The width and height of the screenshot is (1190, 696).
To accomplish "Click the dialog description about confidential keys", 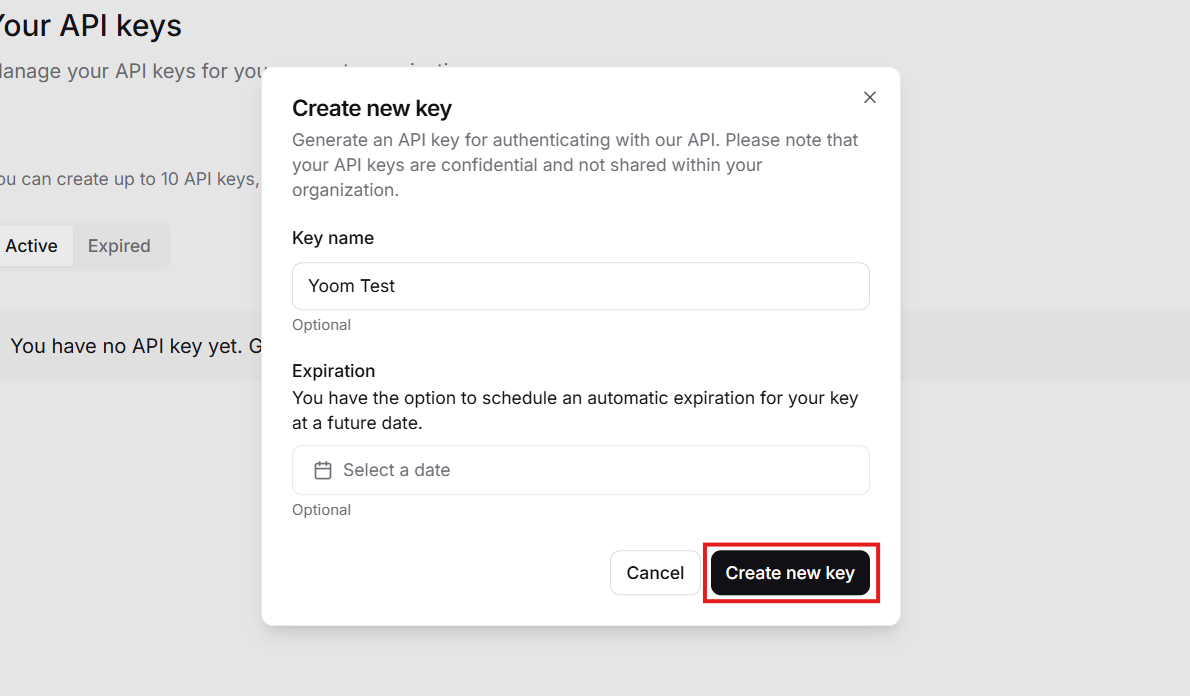I will tap(575, 165).
